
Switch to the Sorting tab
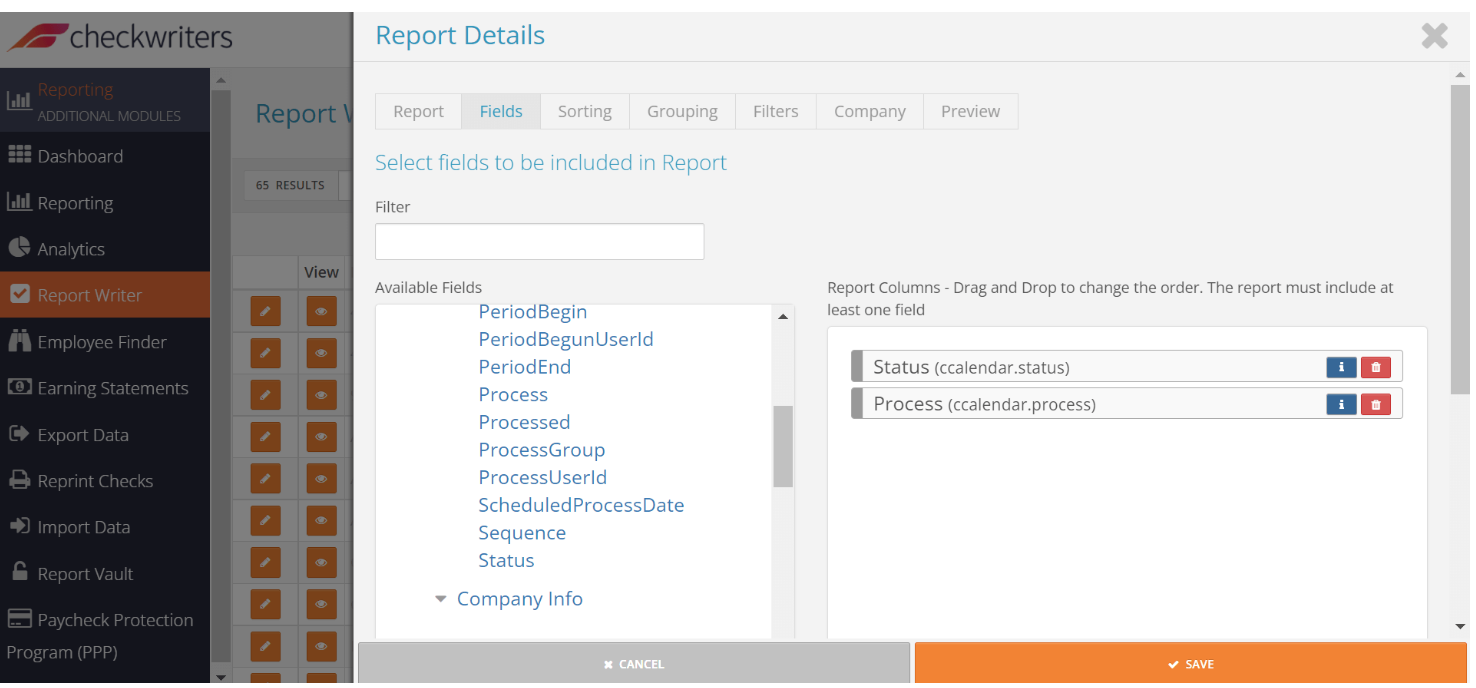584,112
